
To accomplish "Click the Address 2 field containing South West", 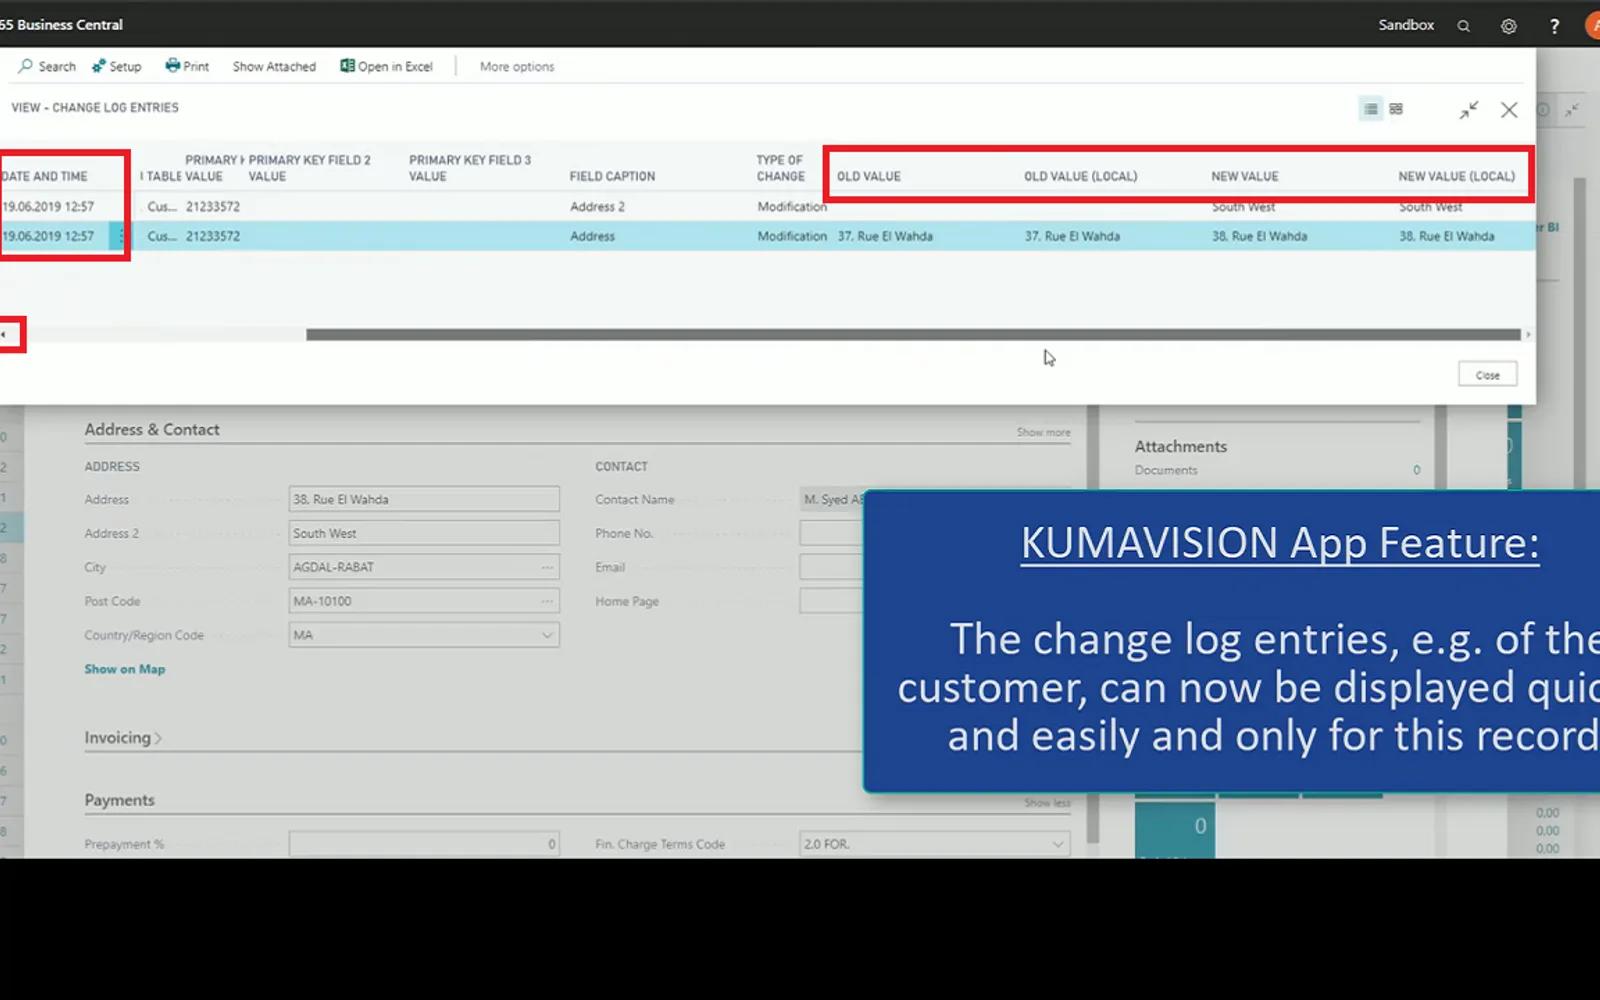I will click(x=424, y=533).
